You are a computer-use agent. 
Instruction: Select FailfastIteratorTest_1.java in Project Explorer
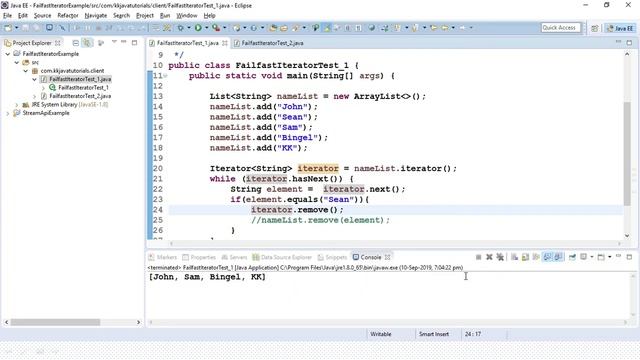[x=80, y=79]
